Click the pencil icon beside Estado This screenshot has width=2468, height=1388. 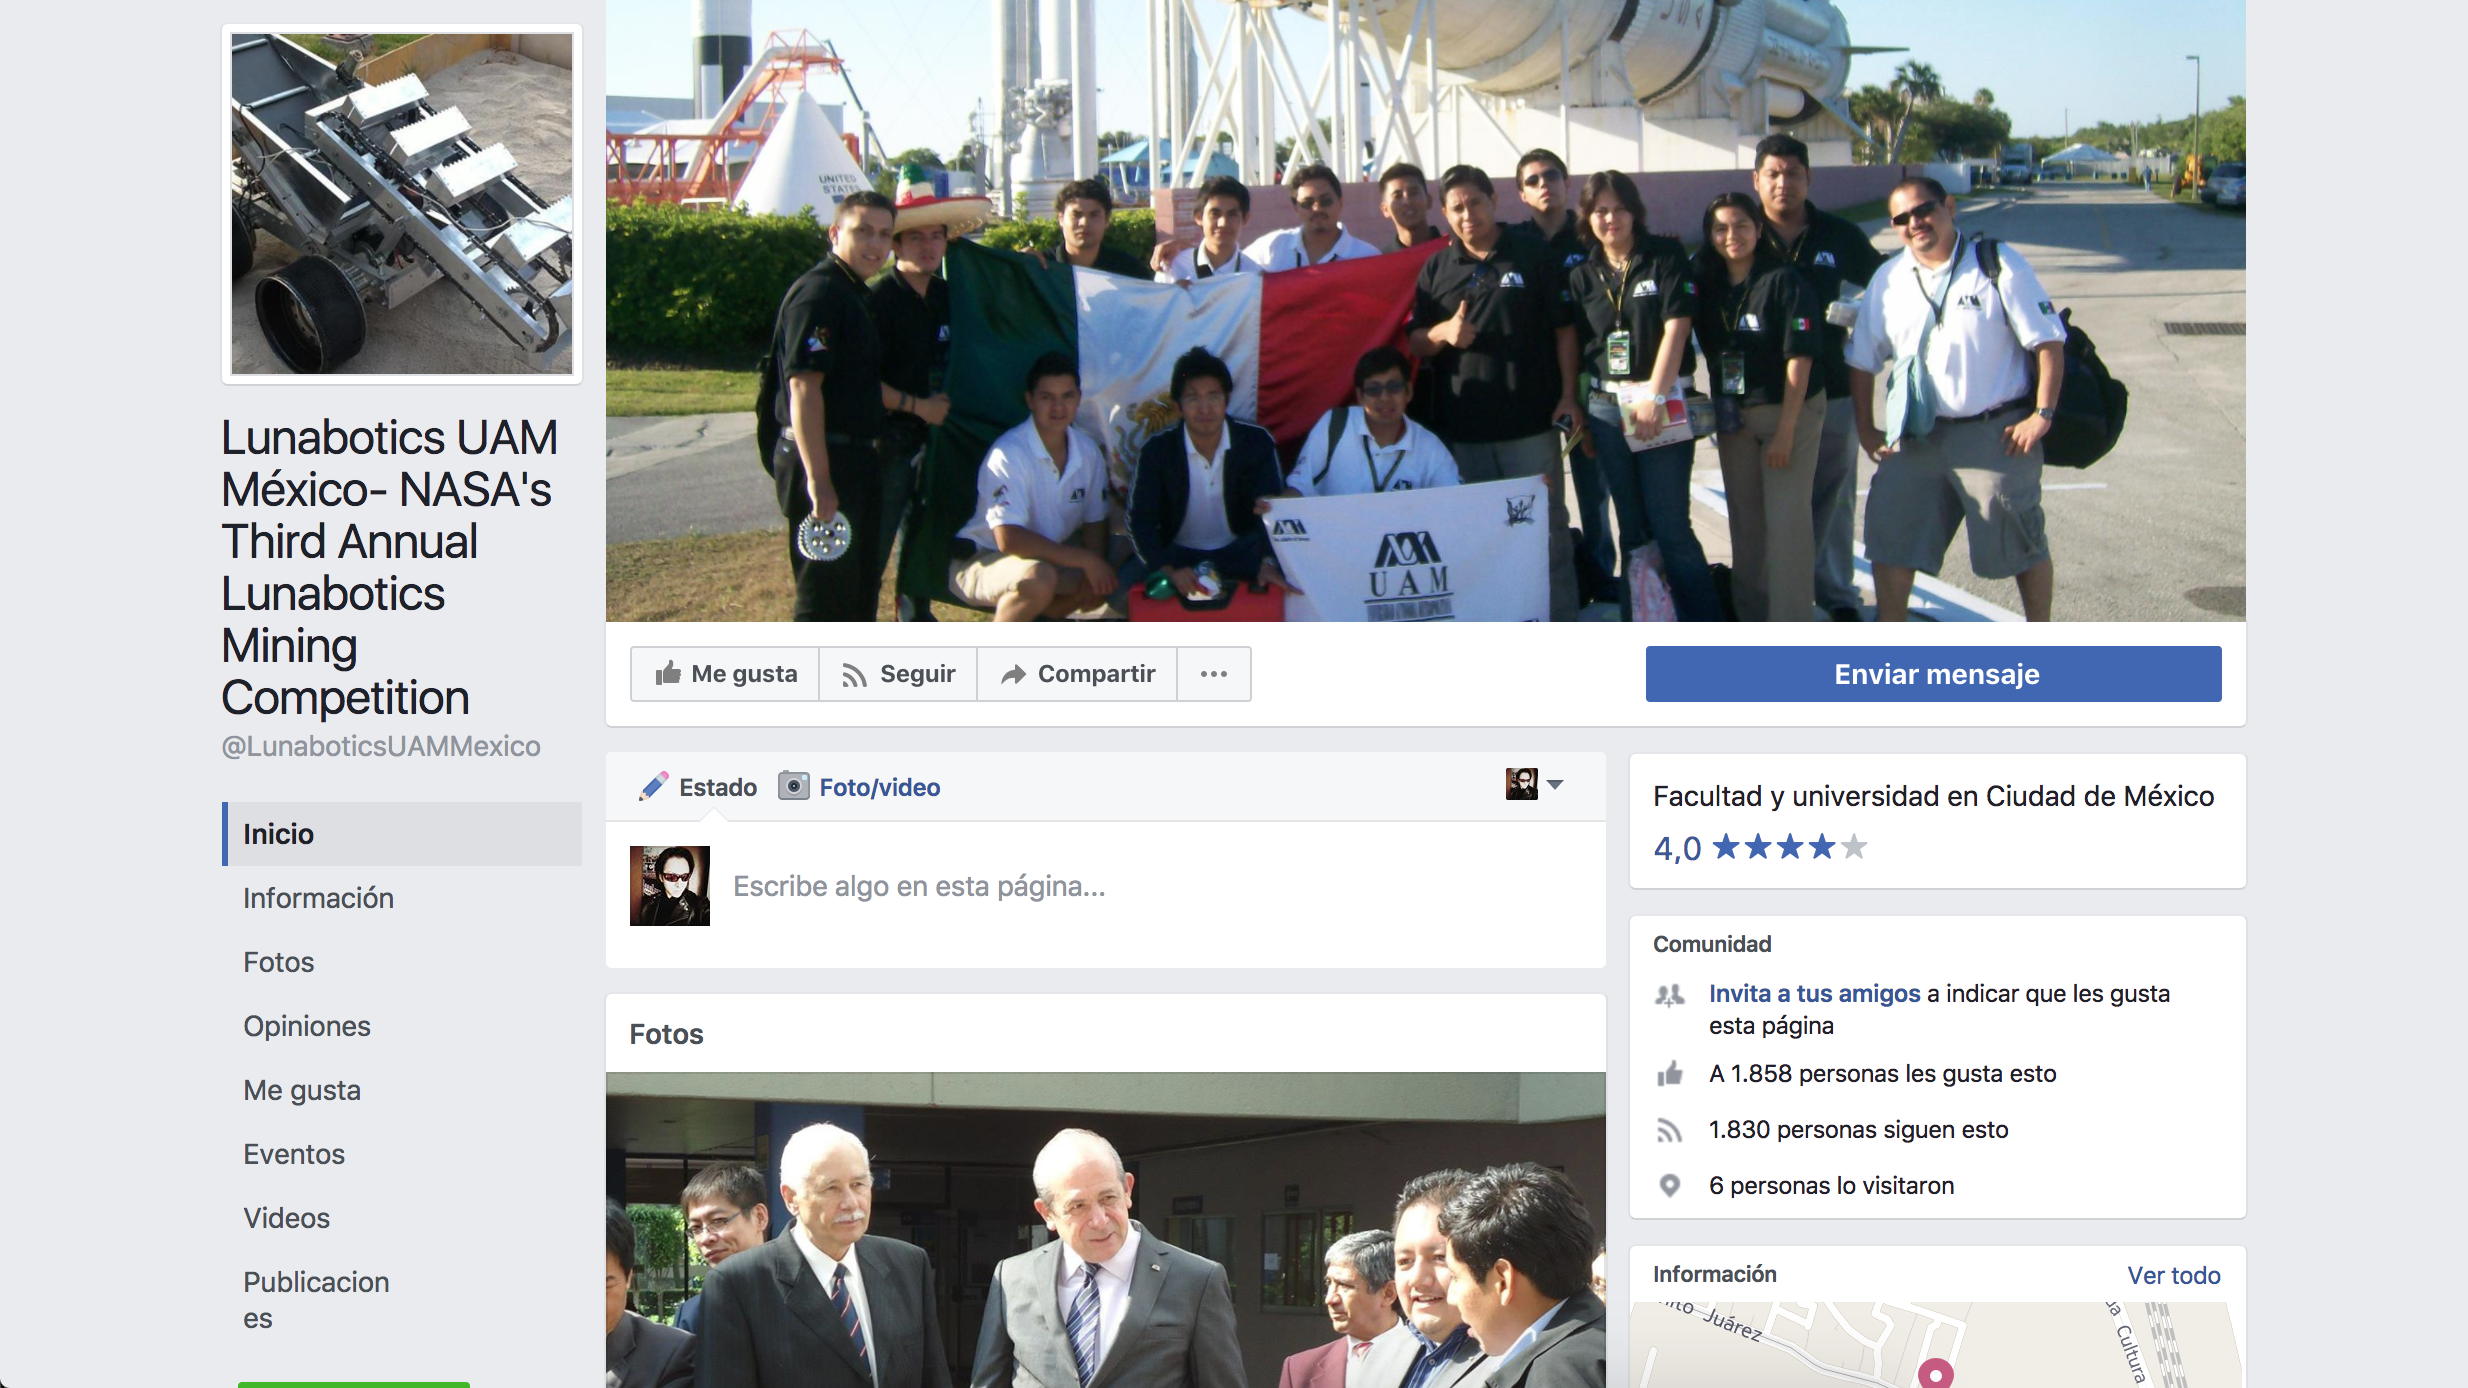[653, 787]
